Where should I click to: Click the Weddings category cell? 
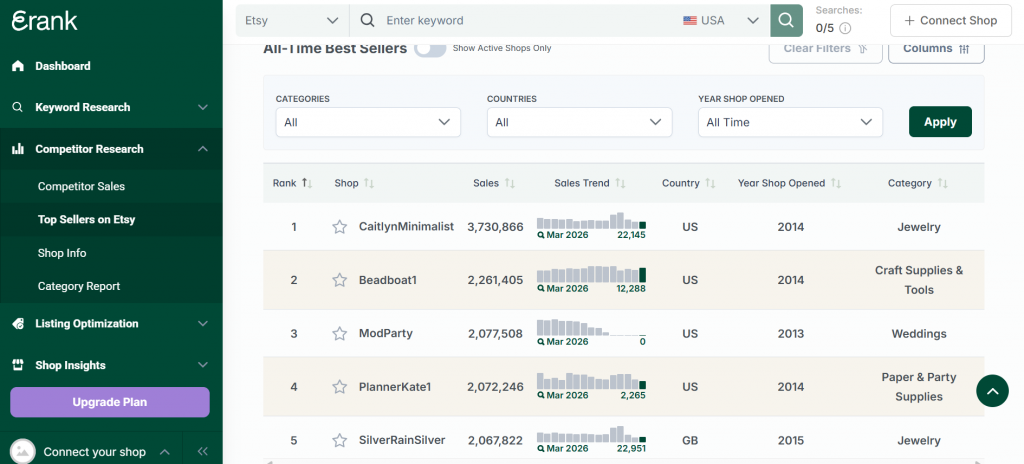tap(919, 334)
